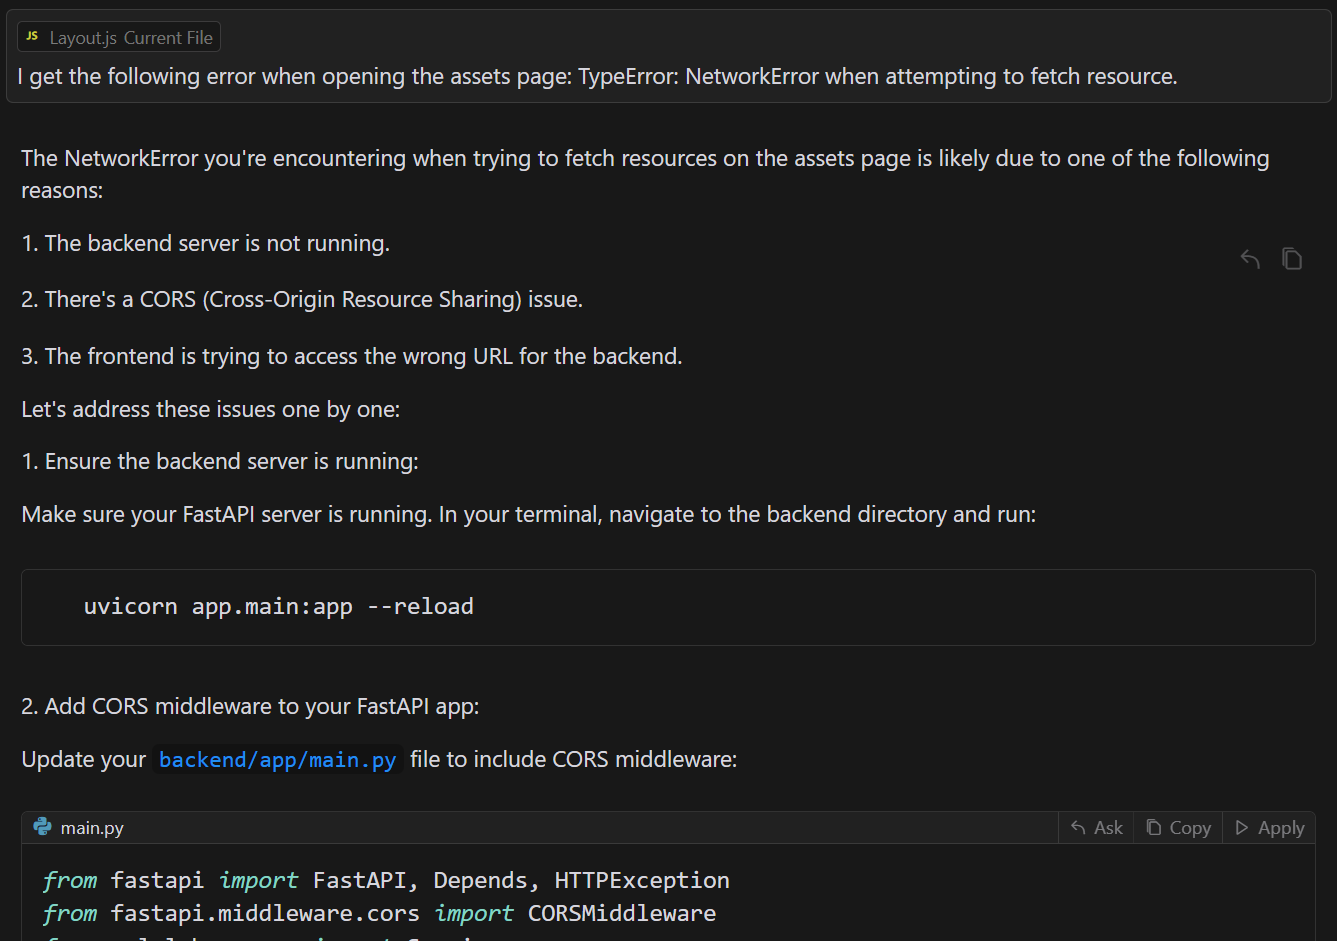Click the uvicorn app.main:app --reload command
Image resolution: width=1337 pixels, height=941 pixels.
click(x=279, y=607)
